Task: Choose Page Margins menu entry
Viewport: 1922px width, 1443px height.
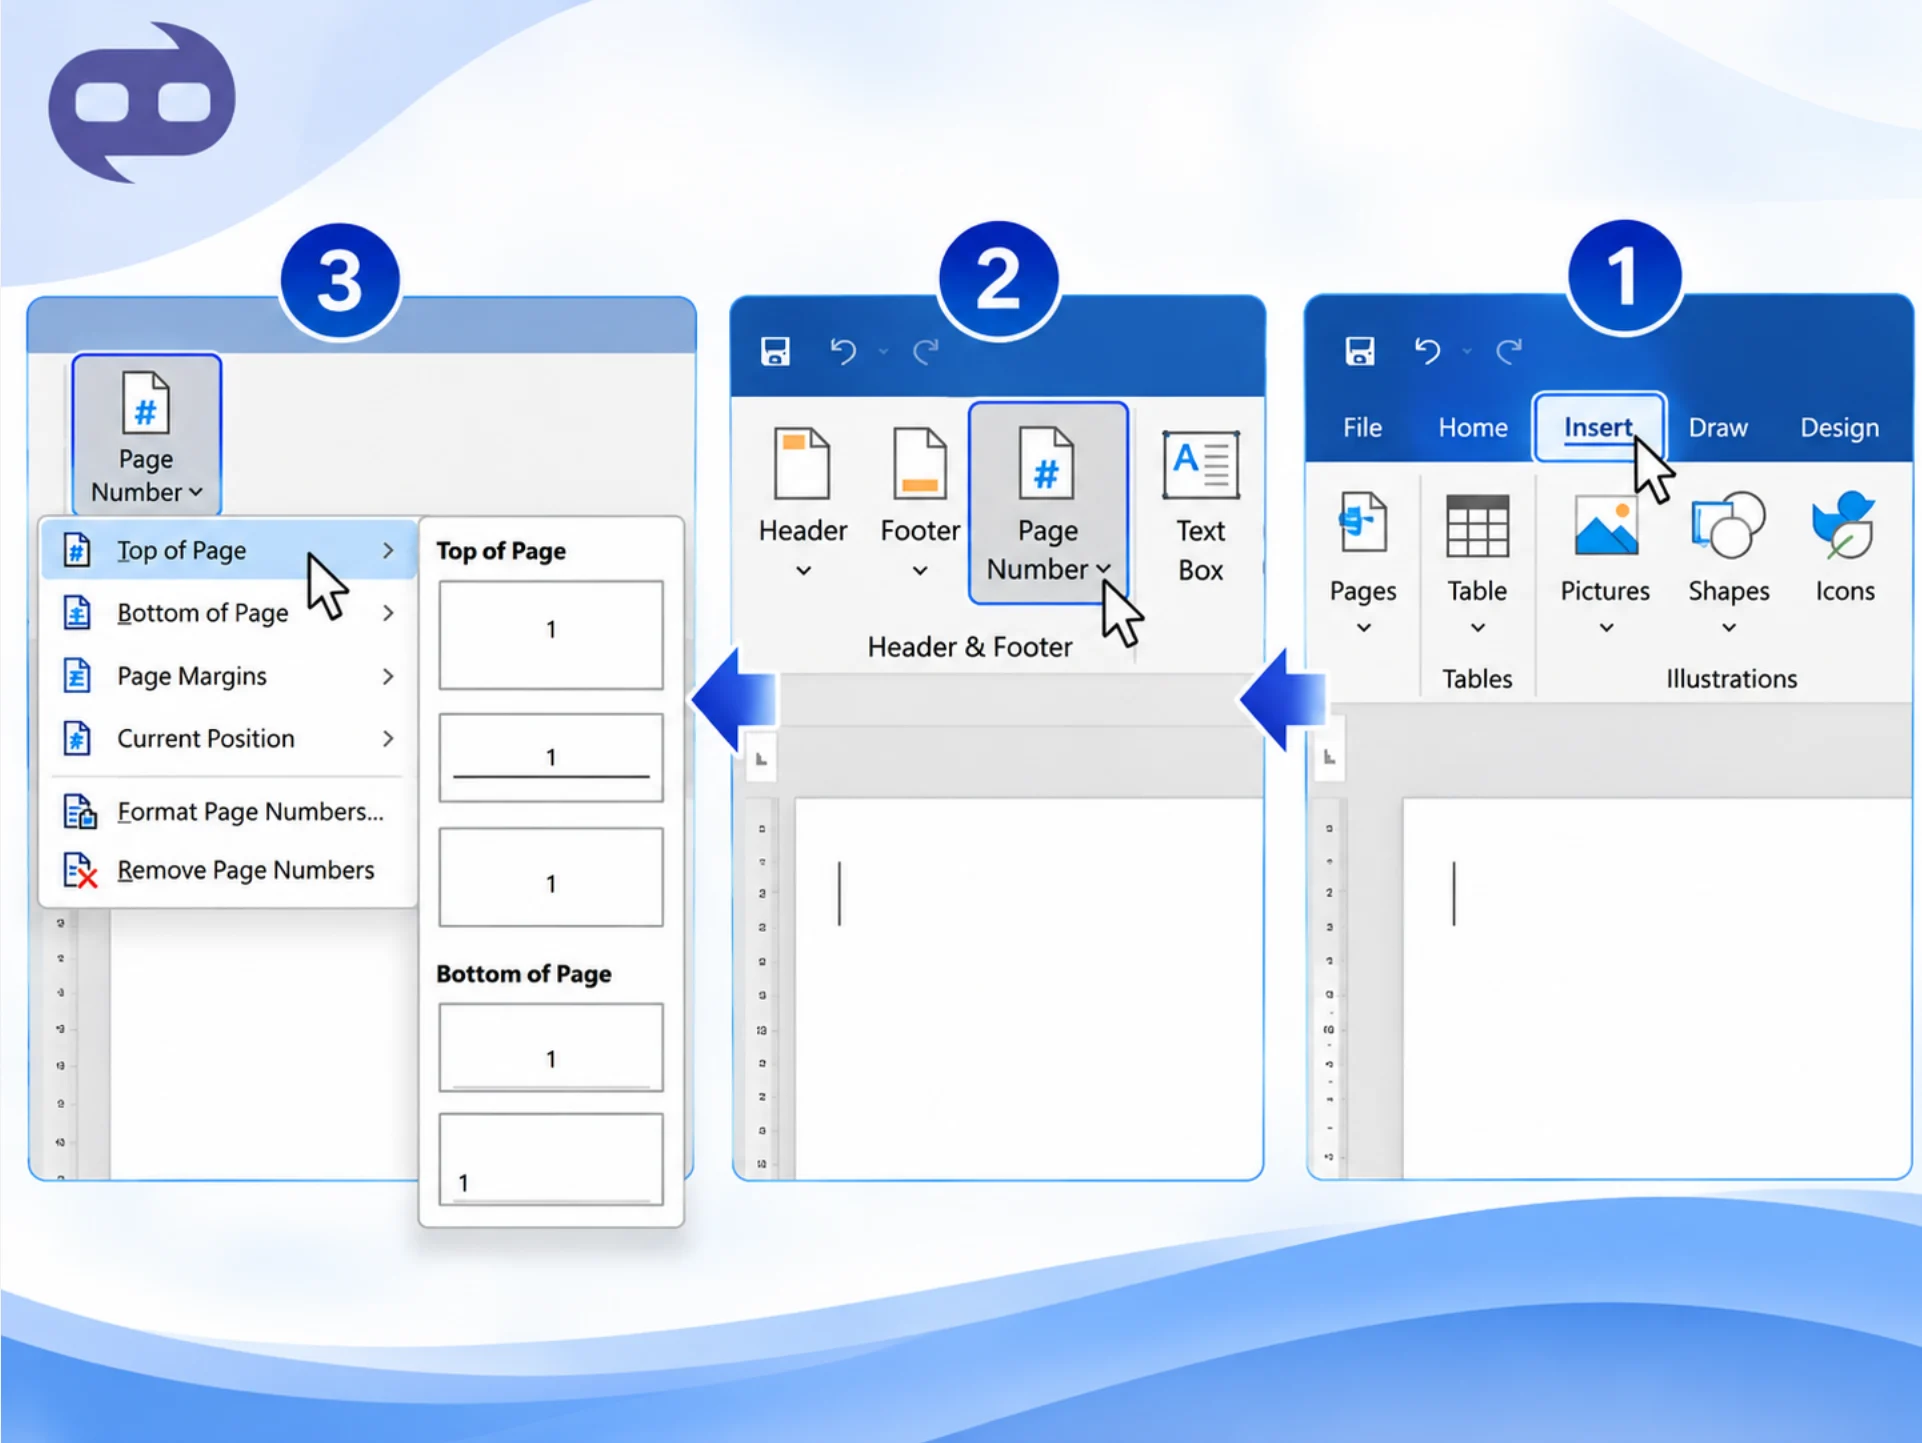Action: pyautogui.click(x=229, y=676)
